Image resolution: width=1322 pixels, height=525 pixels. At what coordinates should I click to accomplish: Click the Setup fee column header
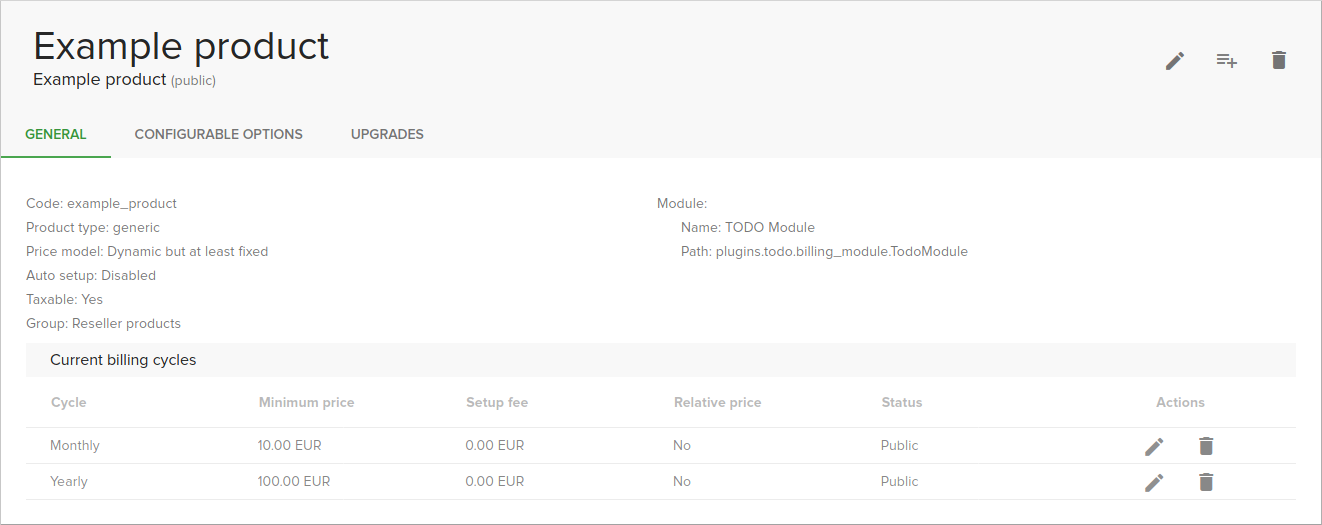click(496, 402)
